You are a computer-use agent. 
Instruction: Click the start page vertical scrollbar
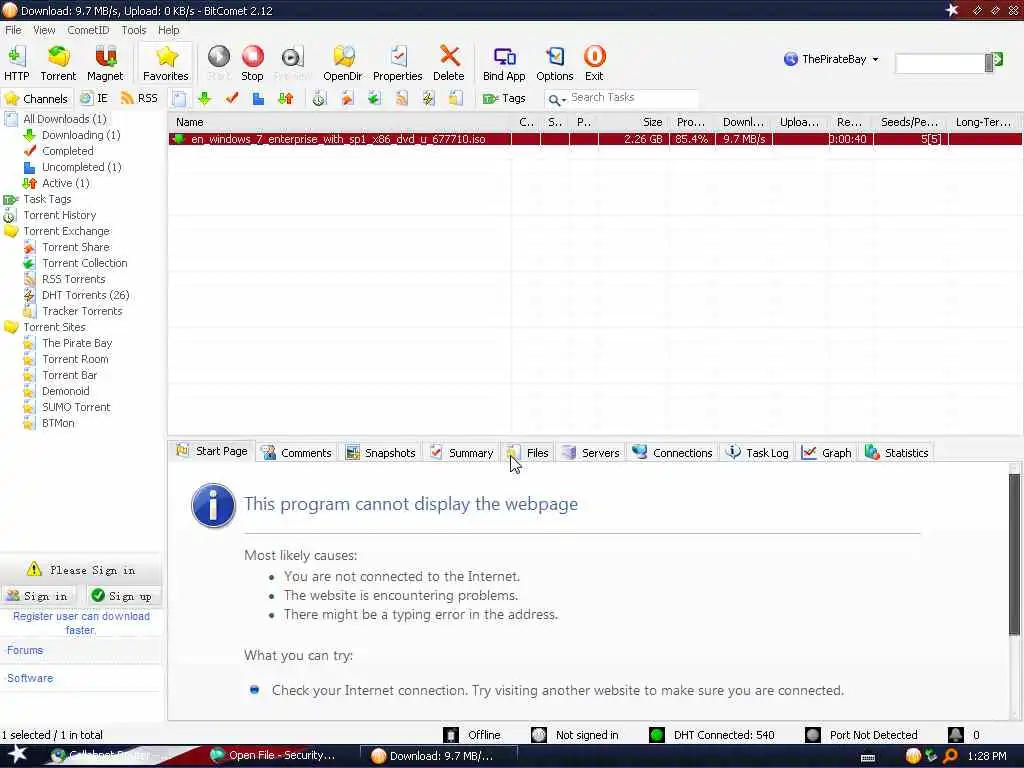[1014, 553]
